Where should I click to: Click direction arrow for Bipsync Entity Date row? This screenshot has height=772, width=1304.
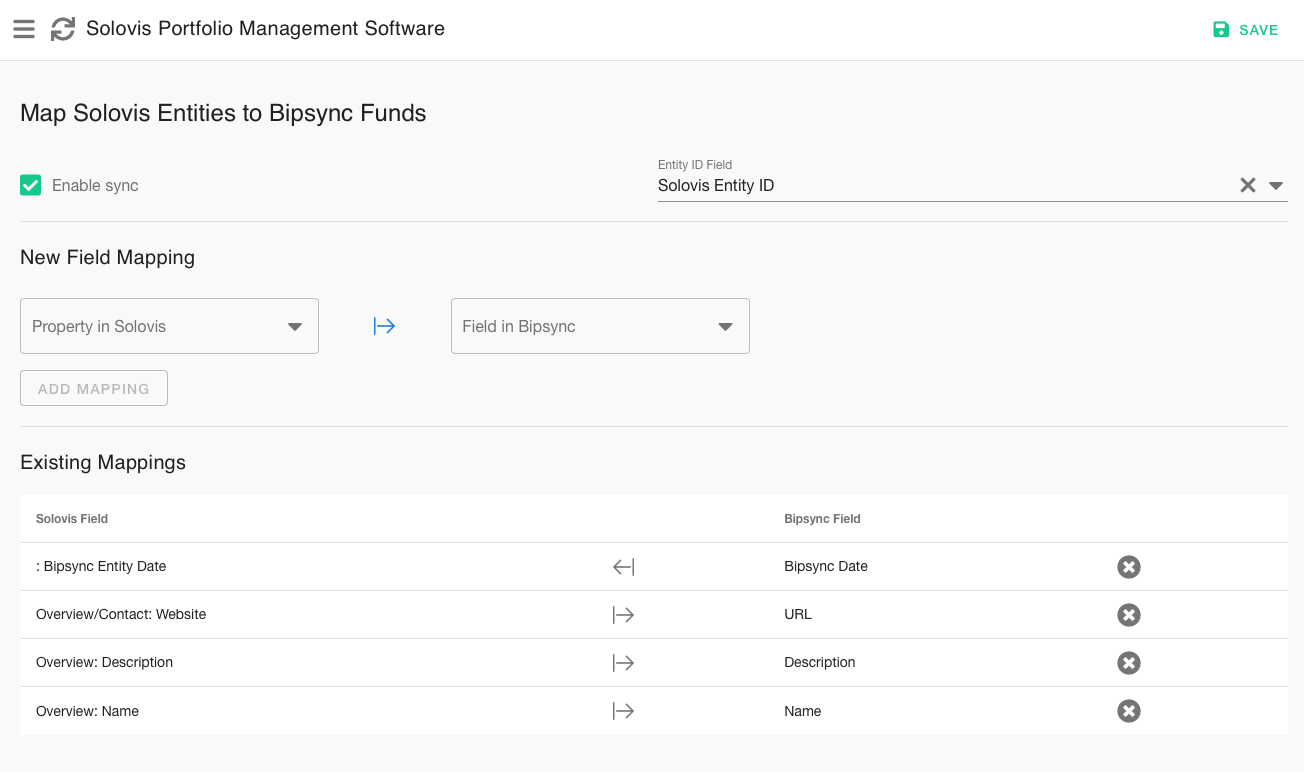[624, 567]
